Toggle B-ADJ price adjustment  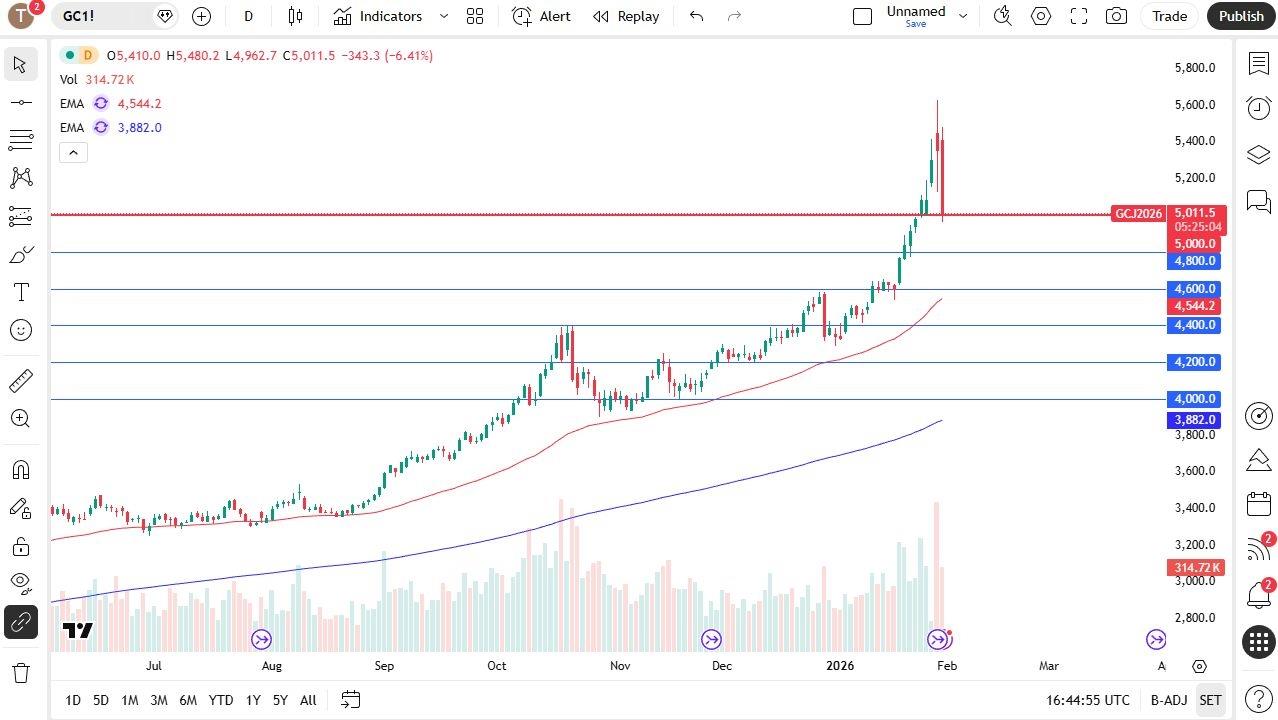point(1168,700)
